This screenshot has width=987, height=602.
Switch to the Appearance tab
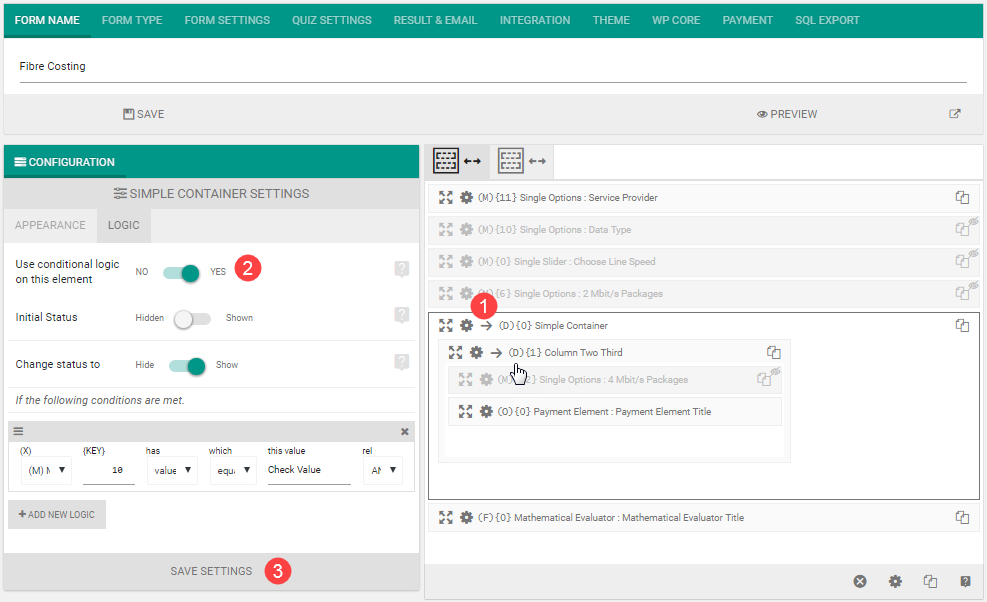tap(50, 226)
